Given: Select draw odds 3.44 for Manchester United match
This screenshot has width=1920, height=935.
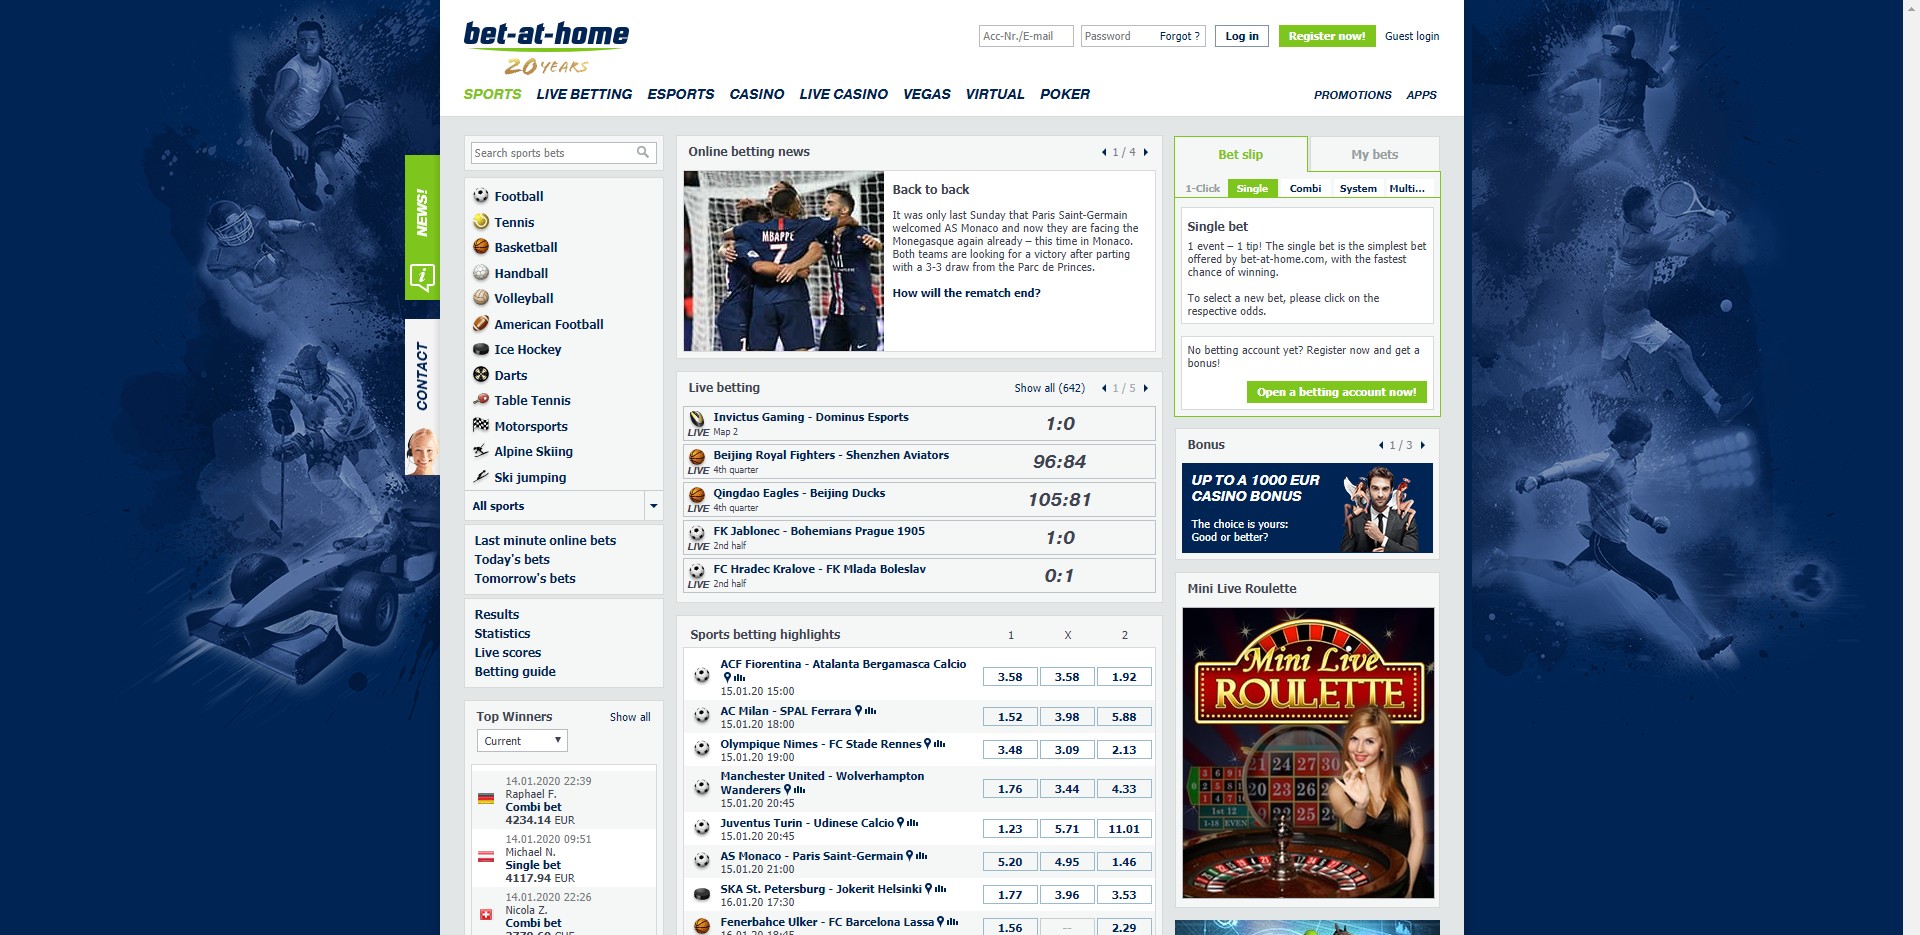Looking at the screenshot, I should 1067,789.
